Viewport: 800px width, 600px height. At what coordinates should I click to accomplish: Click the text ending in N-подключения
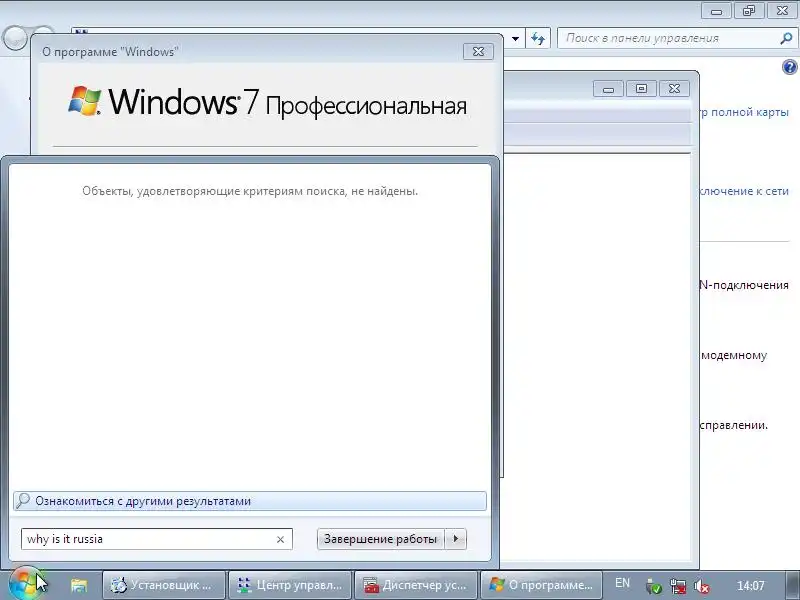744,285
